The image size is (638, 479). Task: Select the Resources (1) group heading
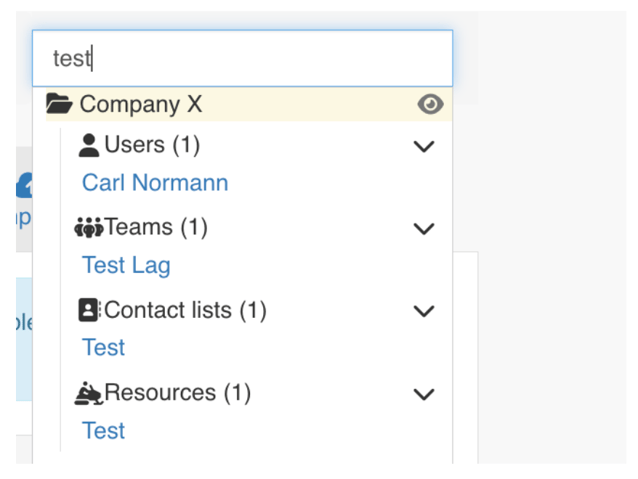[177, 393]
